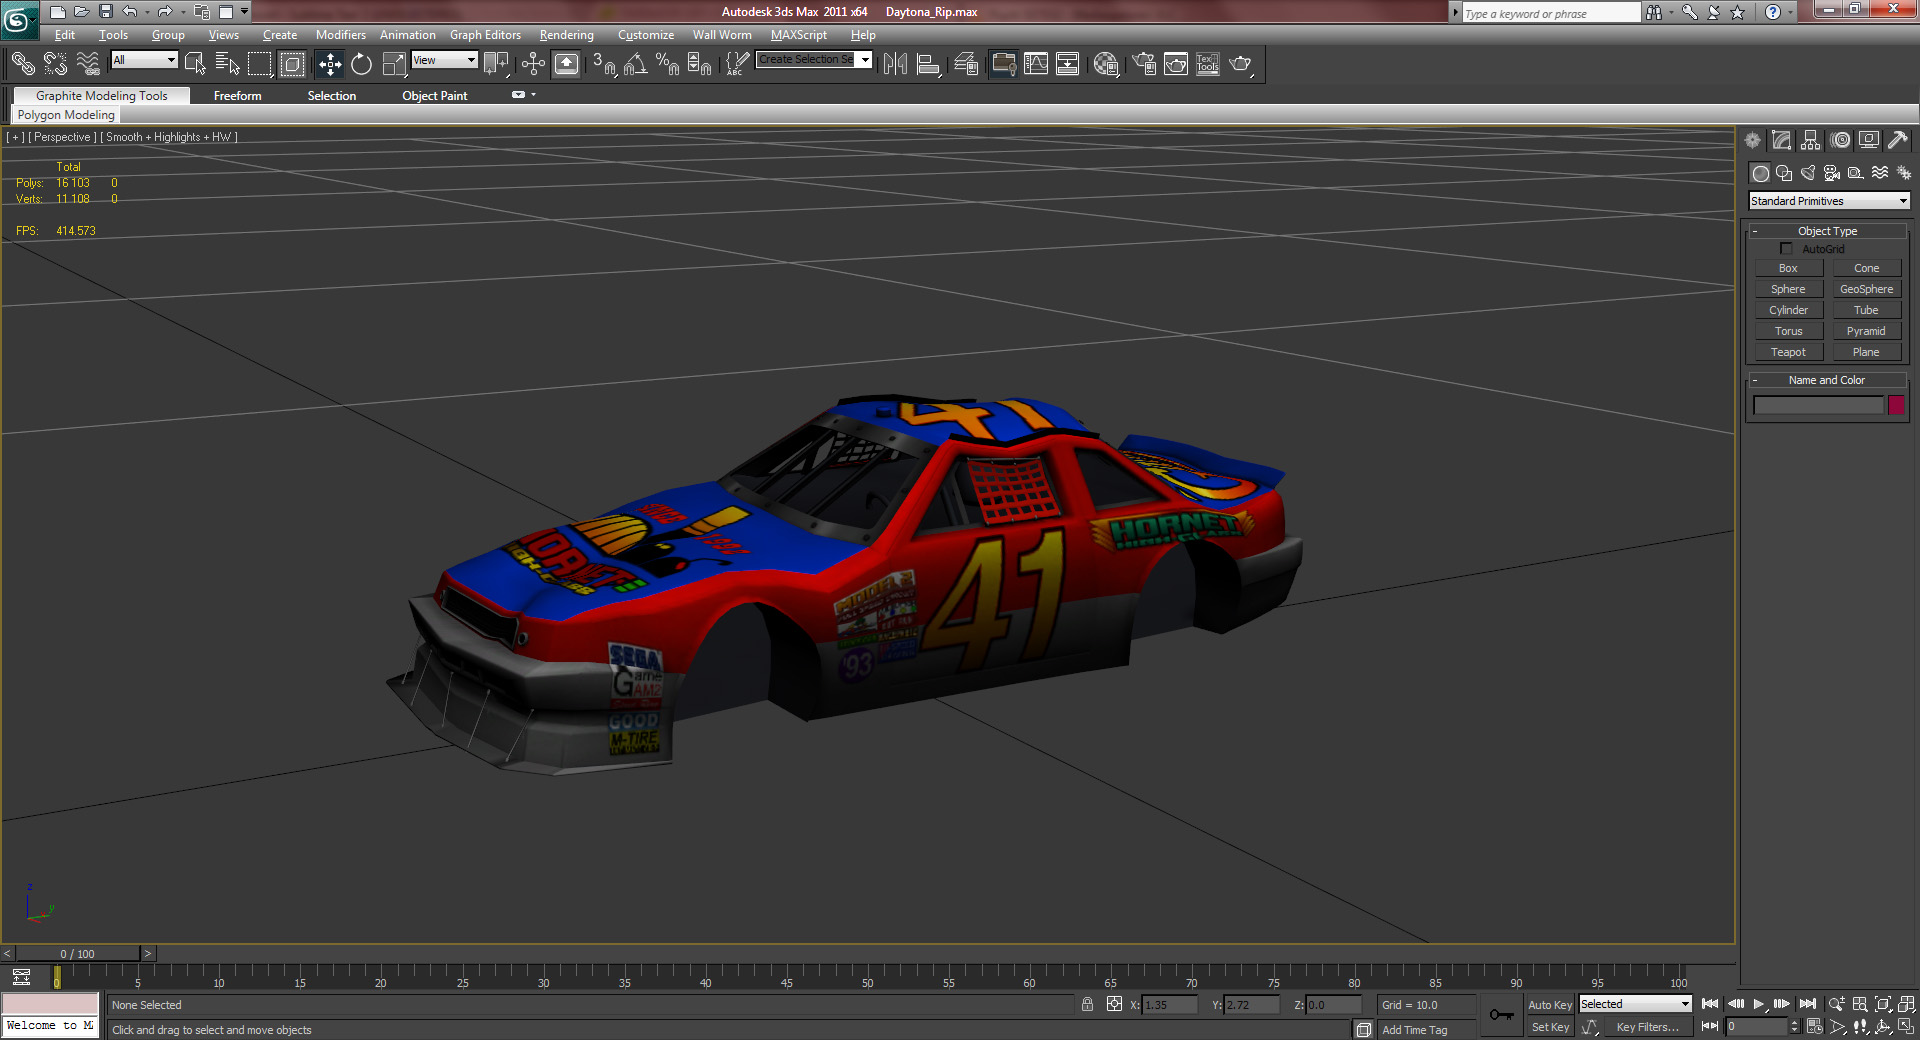Screen dimensions: 1920x1040
Task: Toggle the Selection Lock button
Action: (x=1087, y=1004)
